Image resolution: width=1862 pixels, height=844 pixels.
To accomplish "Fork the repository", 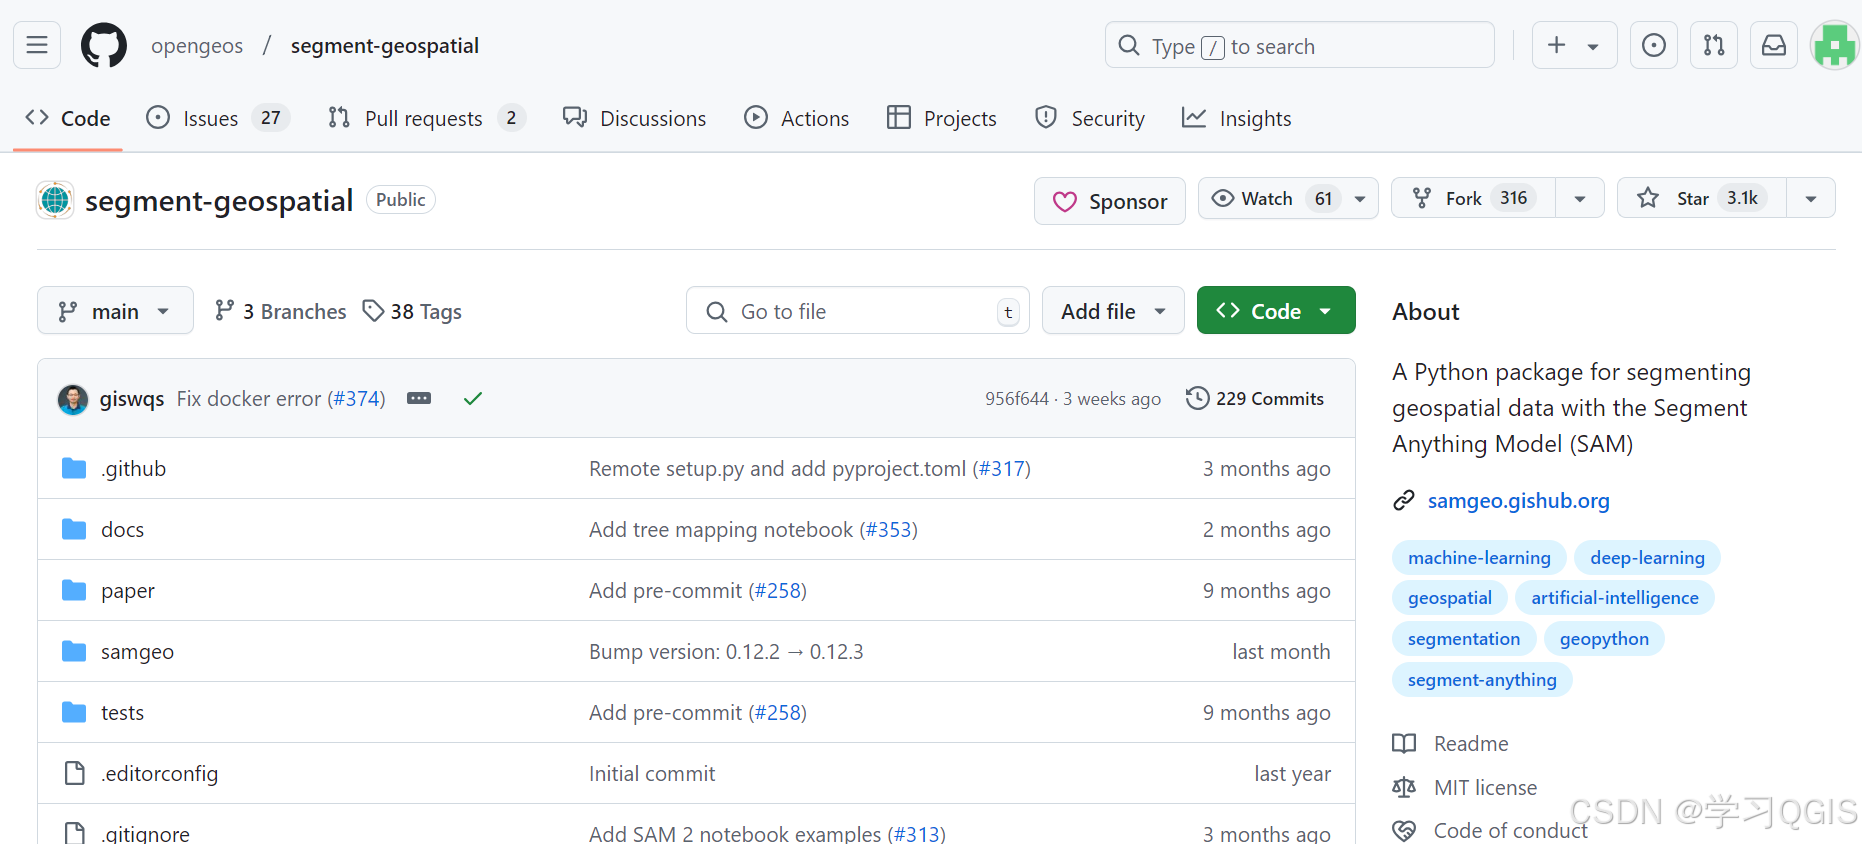I will pyautogui.click(x=1474, y=199).
